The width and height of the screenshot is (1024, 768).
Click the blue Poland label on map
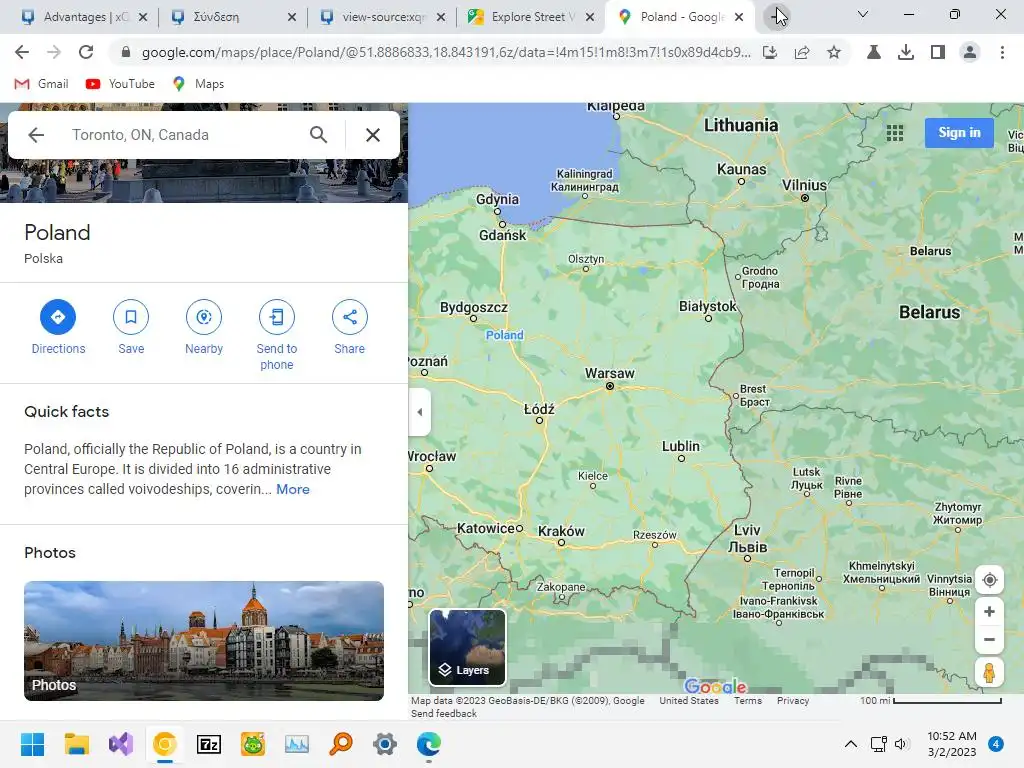[x=504, y=335]
